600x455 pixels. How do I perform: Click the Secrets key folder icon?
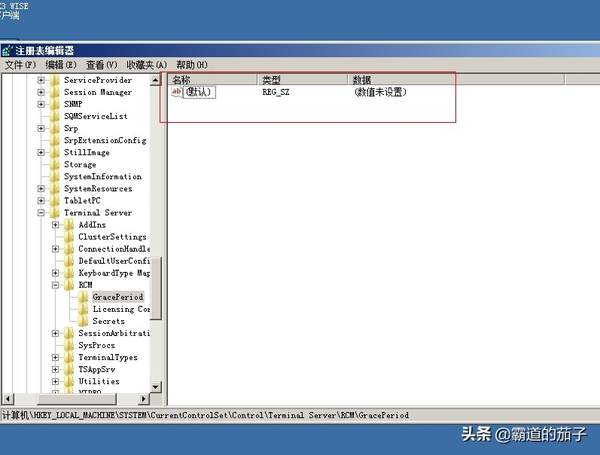84,321
